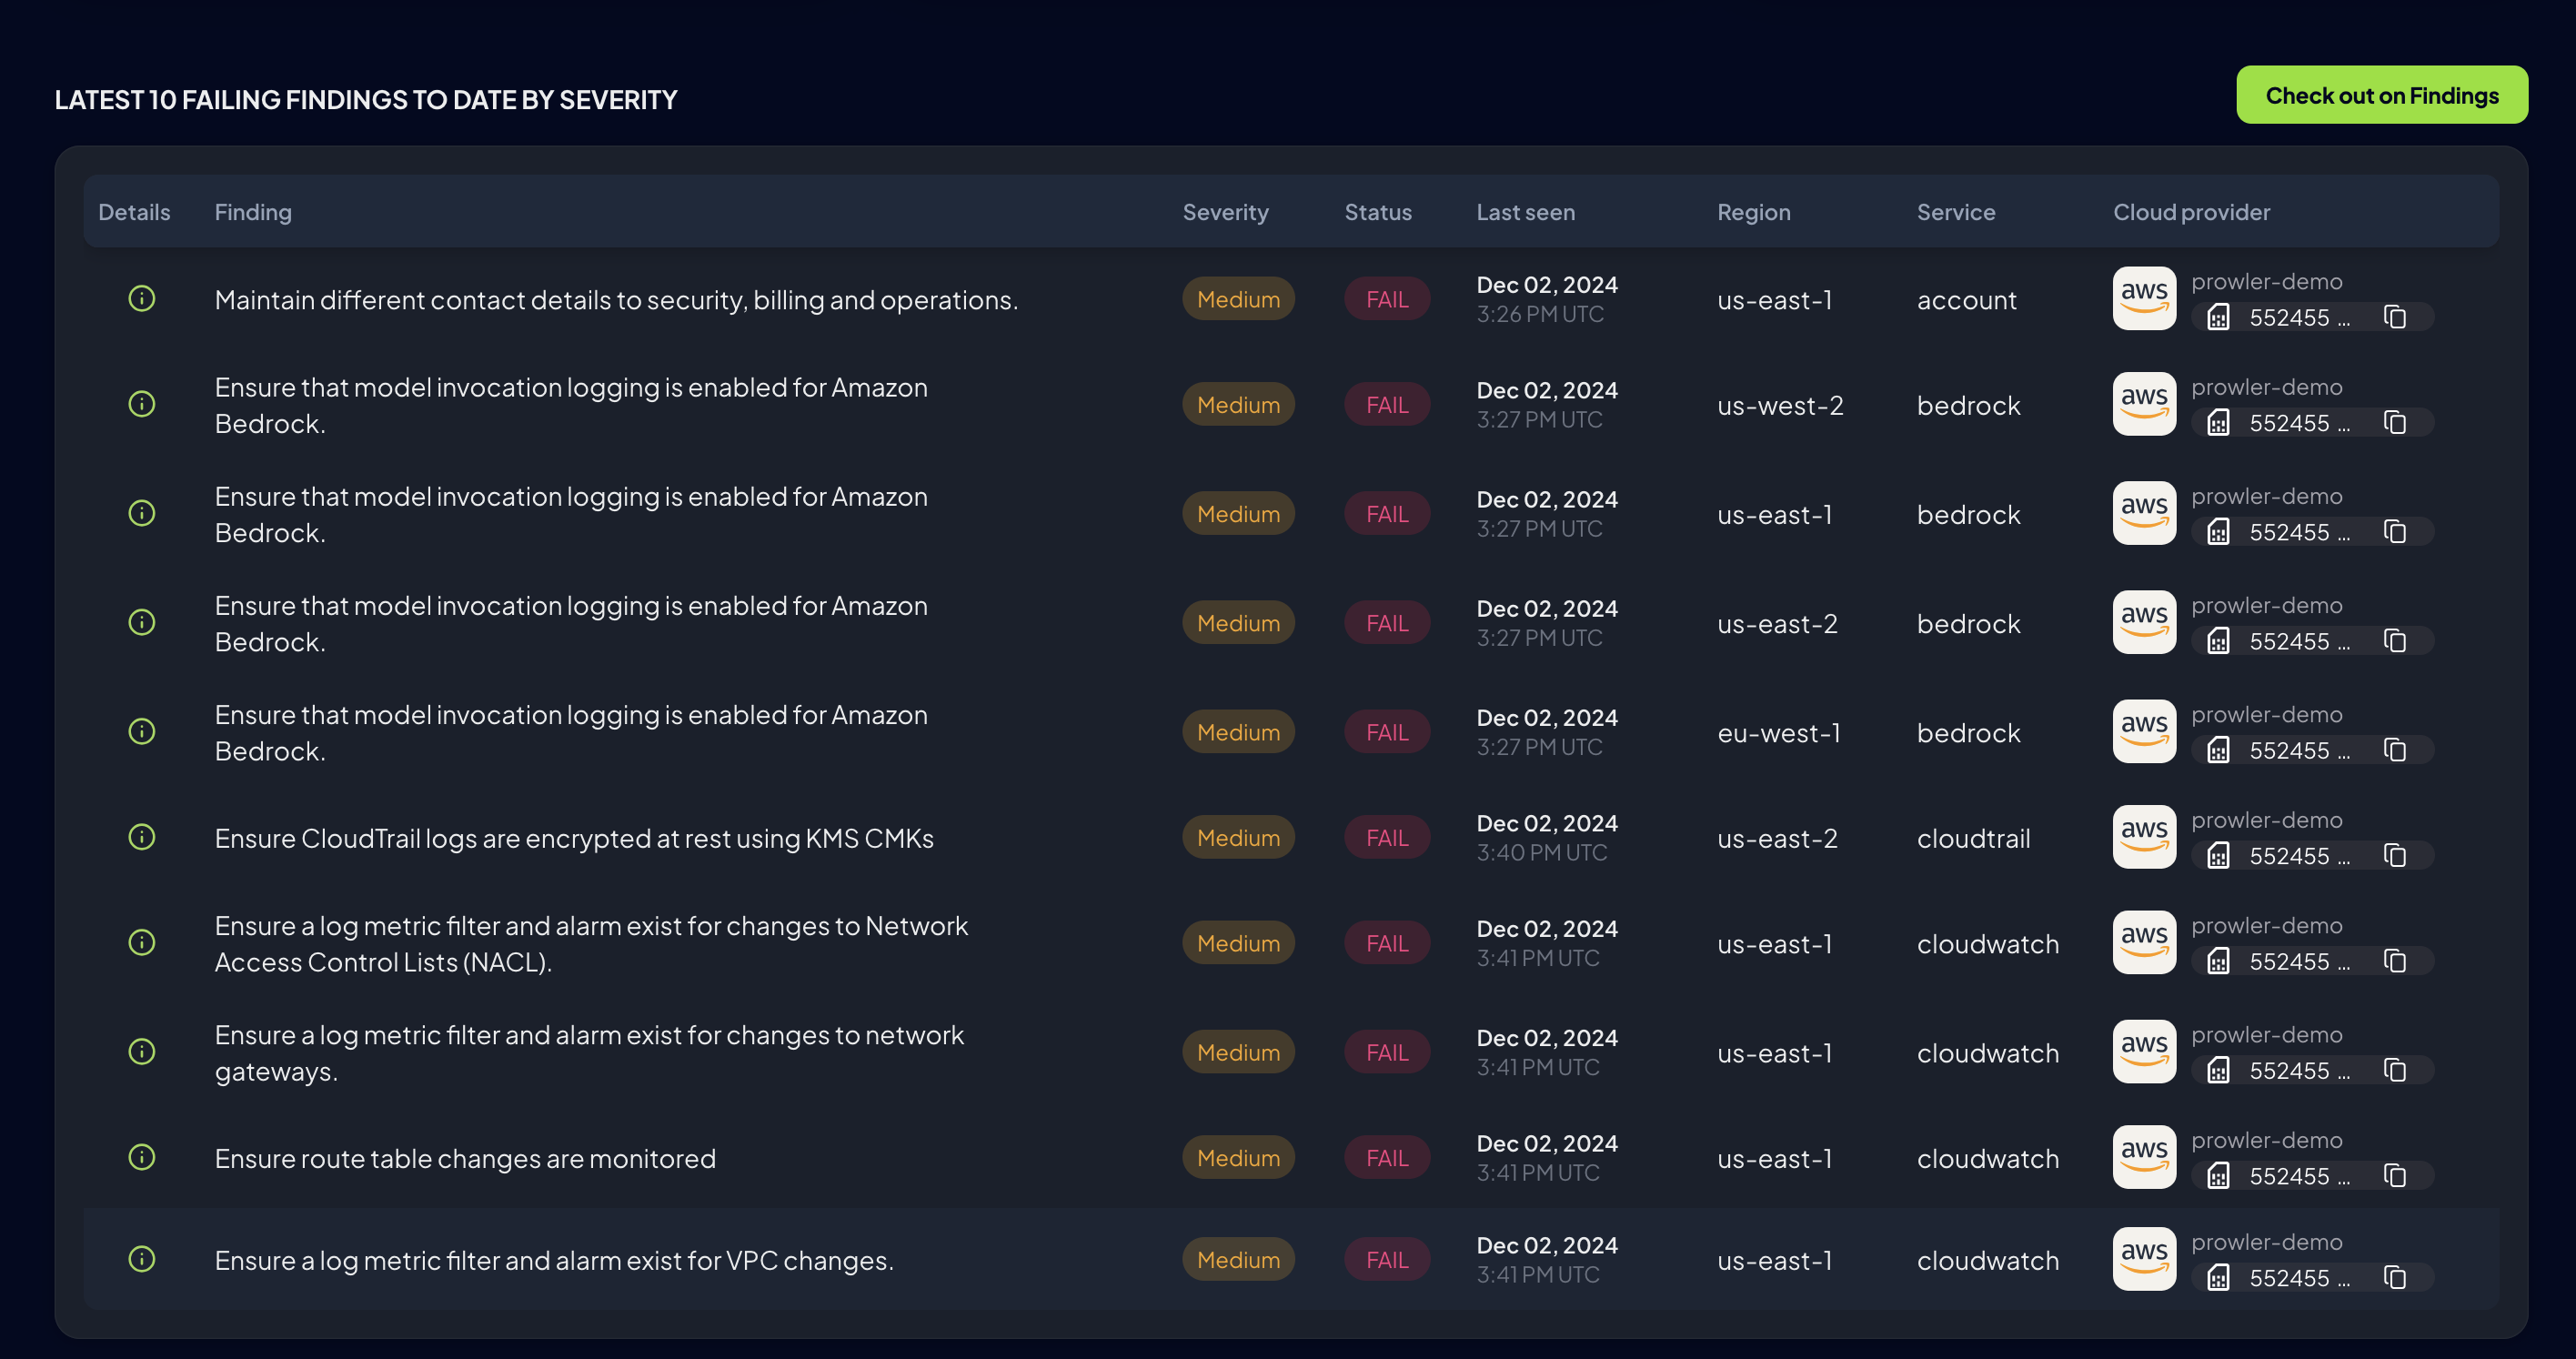The height and width of the screenshot is (1359, 2576).
Task: Select Network Access Control Lists finding text
Action: click(591, 944)
